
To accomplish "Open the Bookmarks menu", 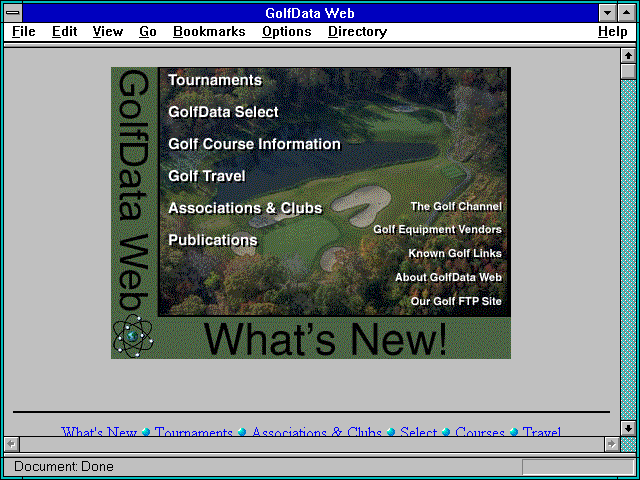I will point(209,32).
